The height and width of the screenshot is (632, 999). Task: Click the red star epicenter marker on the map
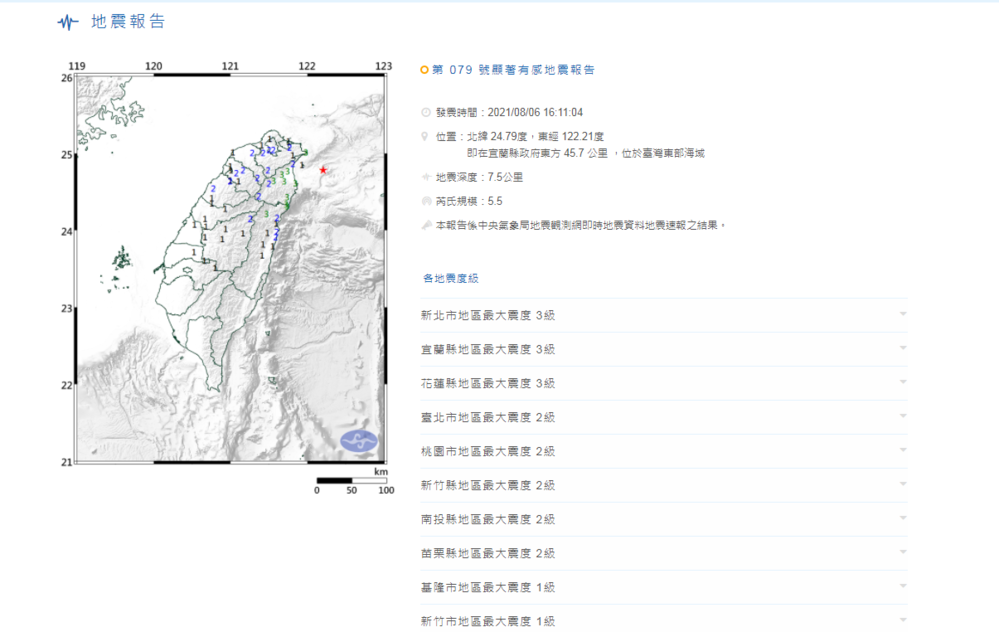click(323, 171)
